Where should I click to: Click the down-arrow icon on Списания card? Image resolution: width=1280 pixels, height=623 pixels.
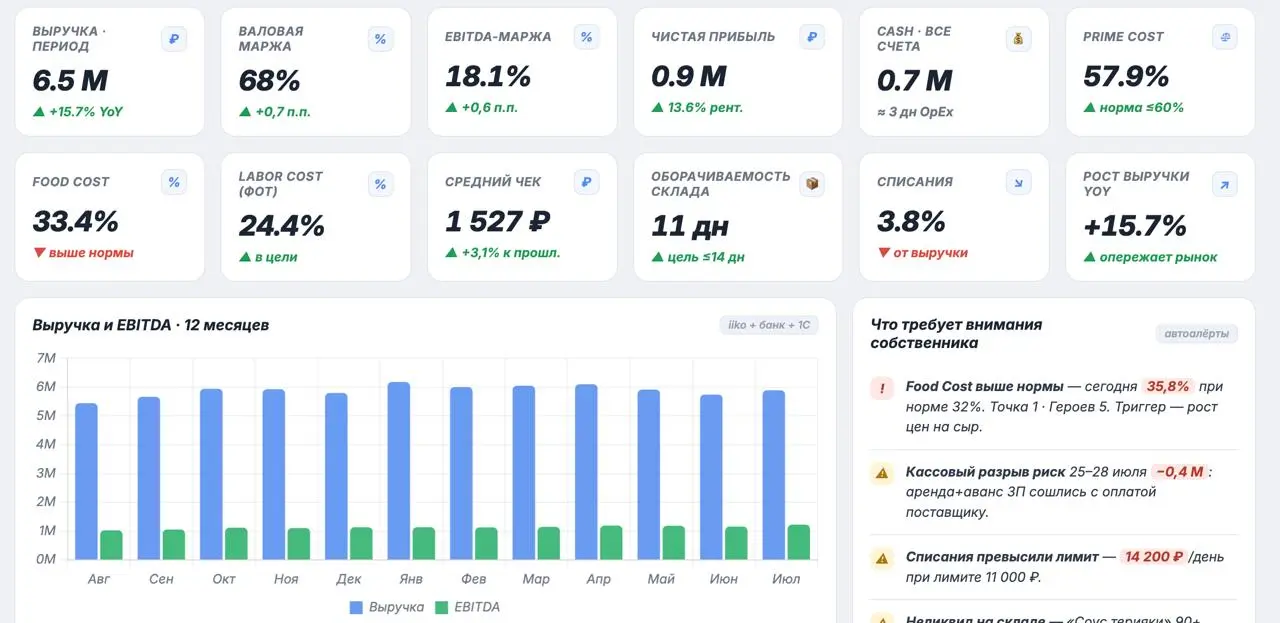click(1018, 182)
